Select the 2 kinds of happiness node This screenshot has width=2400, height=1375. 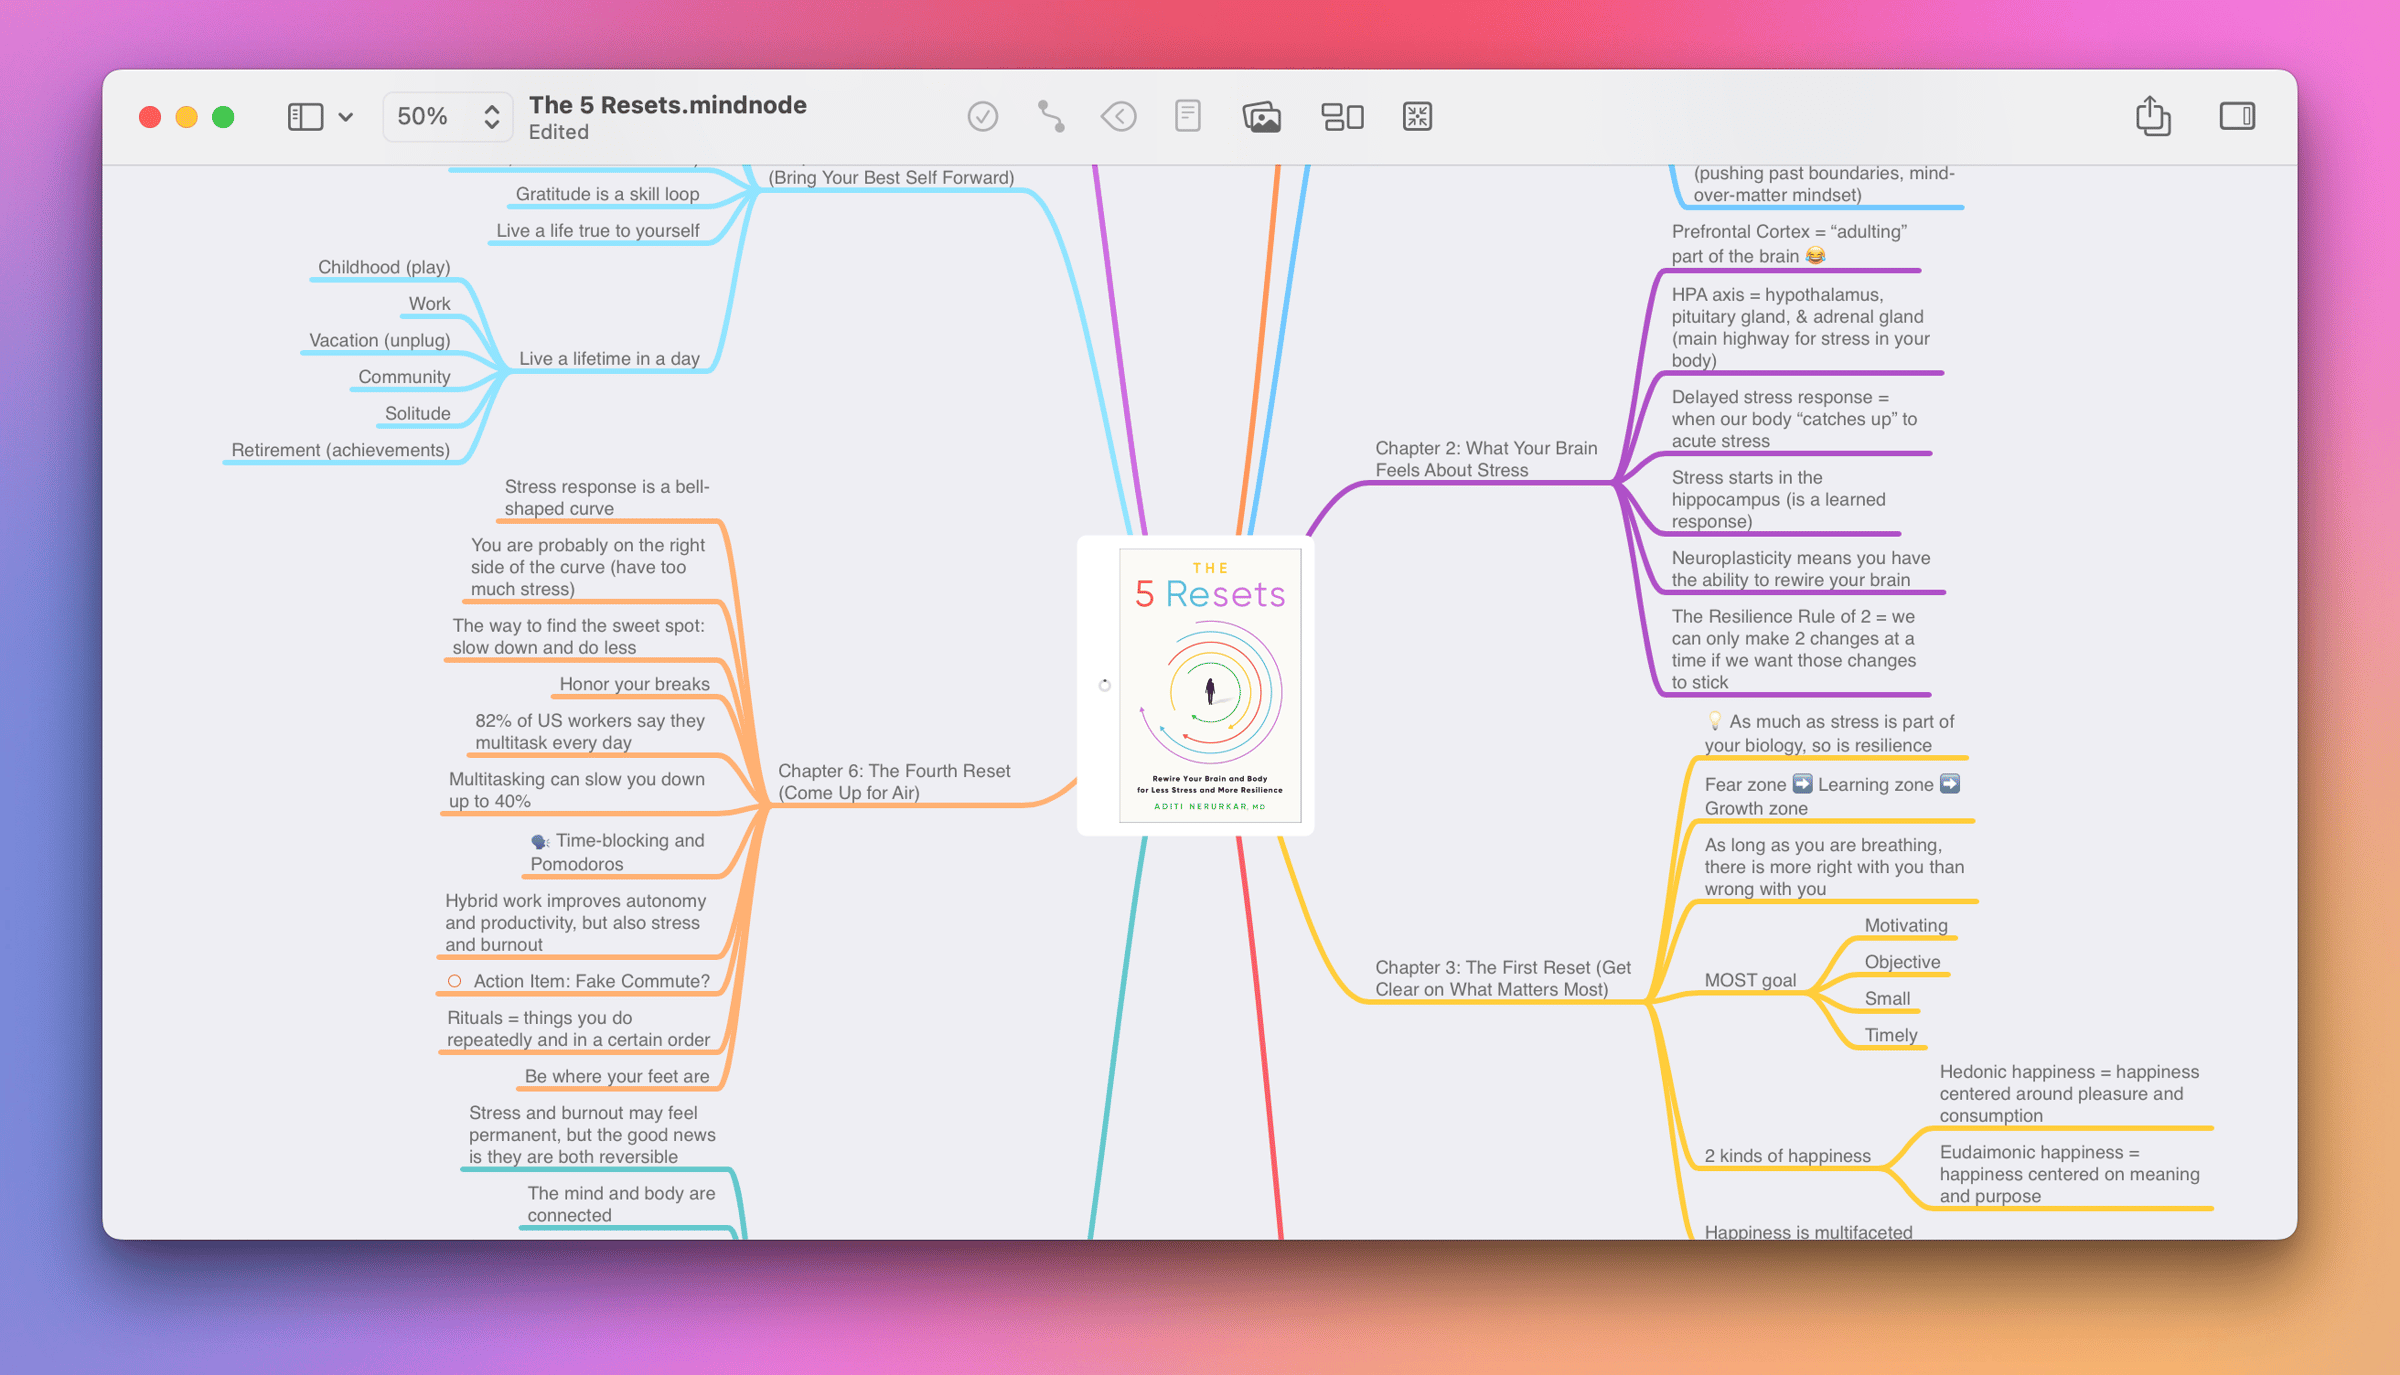1787,1155
